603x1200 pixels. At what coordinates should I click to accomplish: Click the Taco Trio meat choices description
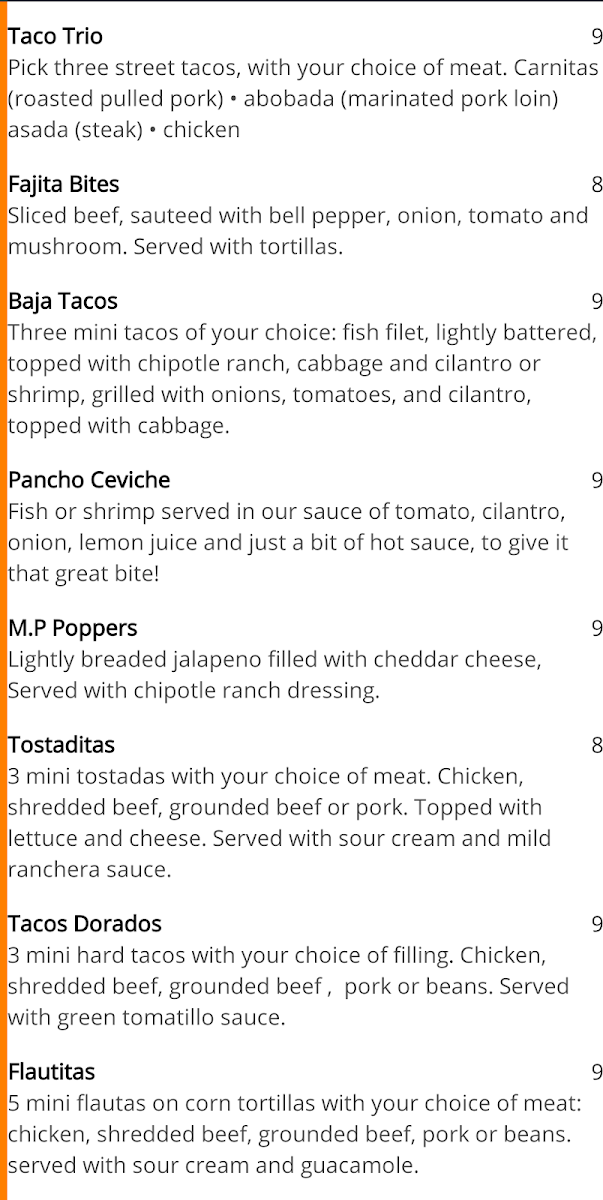pyautogui.click(x=300, y=99)
